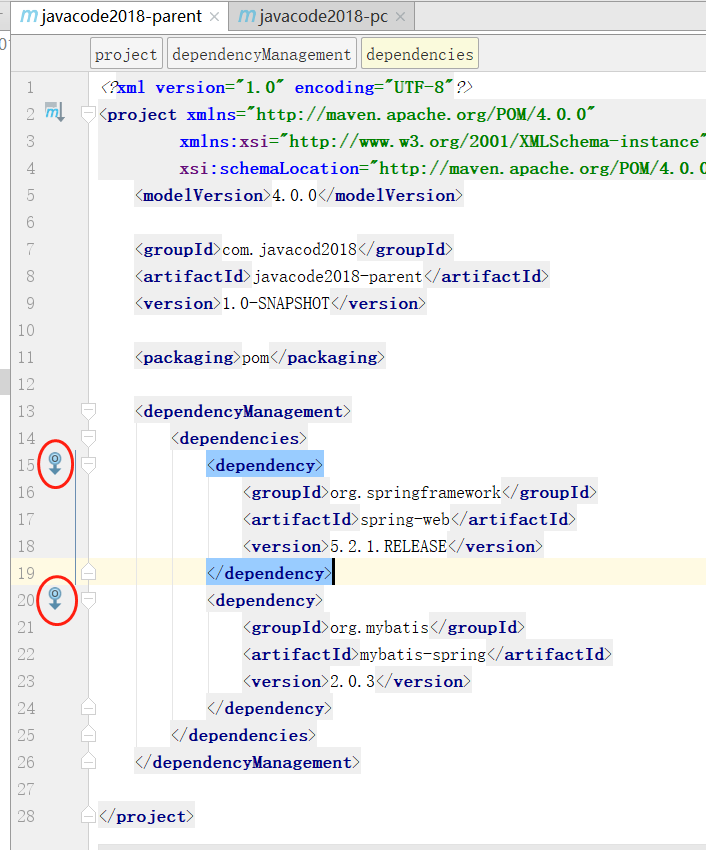
Task: Jump to the dependencyManagement breadcrumb
Action: (x=262, y=54)
